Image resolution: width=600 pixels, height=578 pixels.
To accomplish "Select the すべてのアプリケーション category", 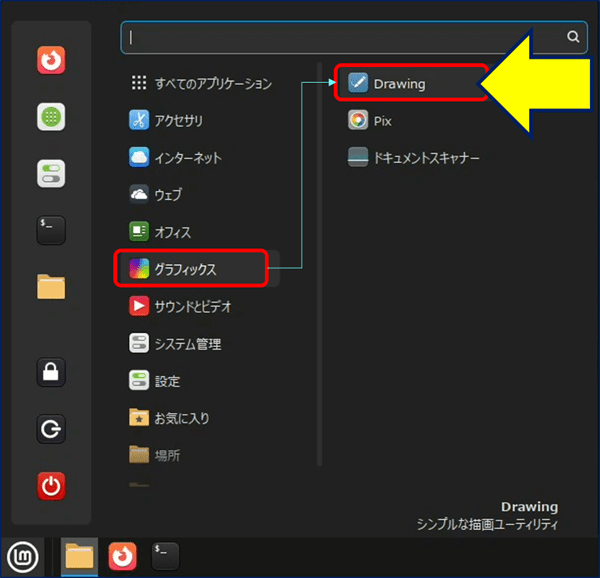I will coord(201,83).
